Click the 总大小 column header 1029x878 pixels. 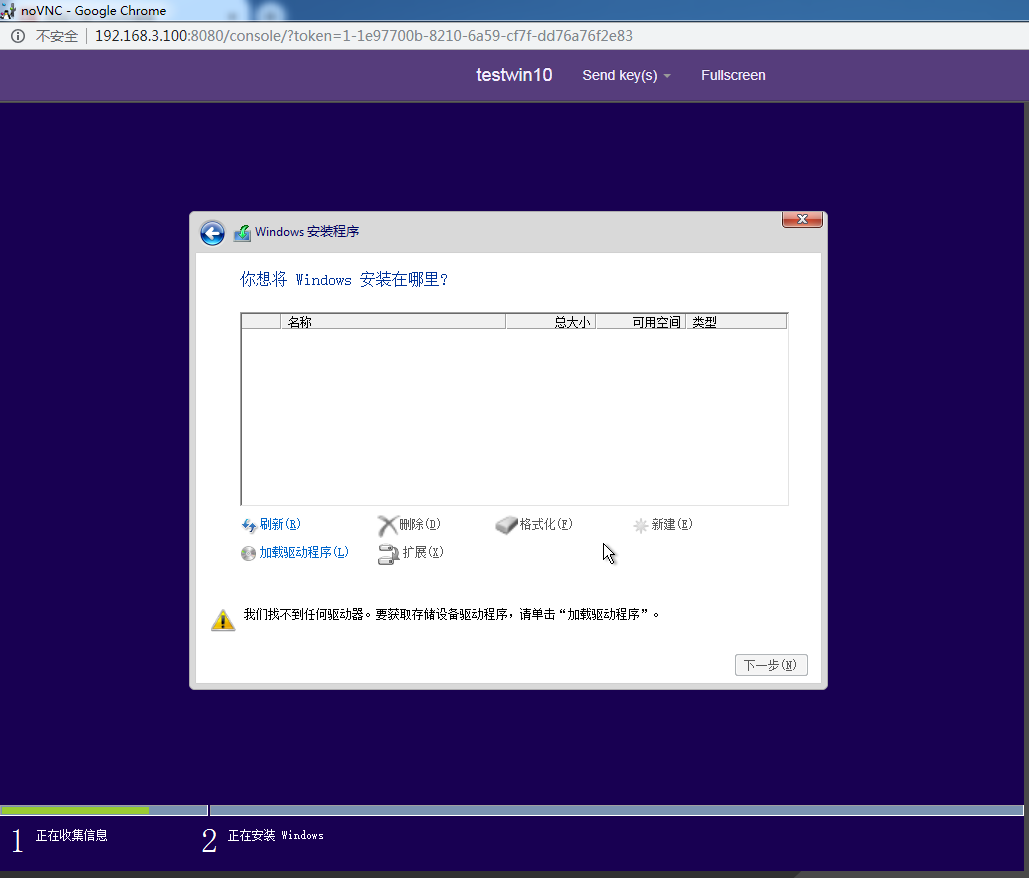[551, 322]
